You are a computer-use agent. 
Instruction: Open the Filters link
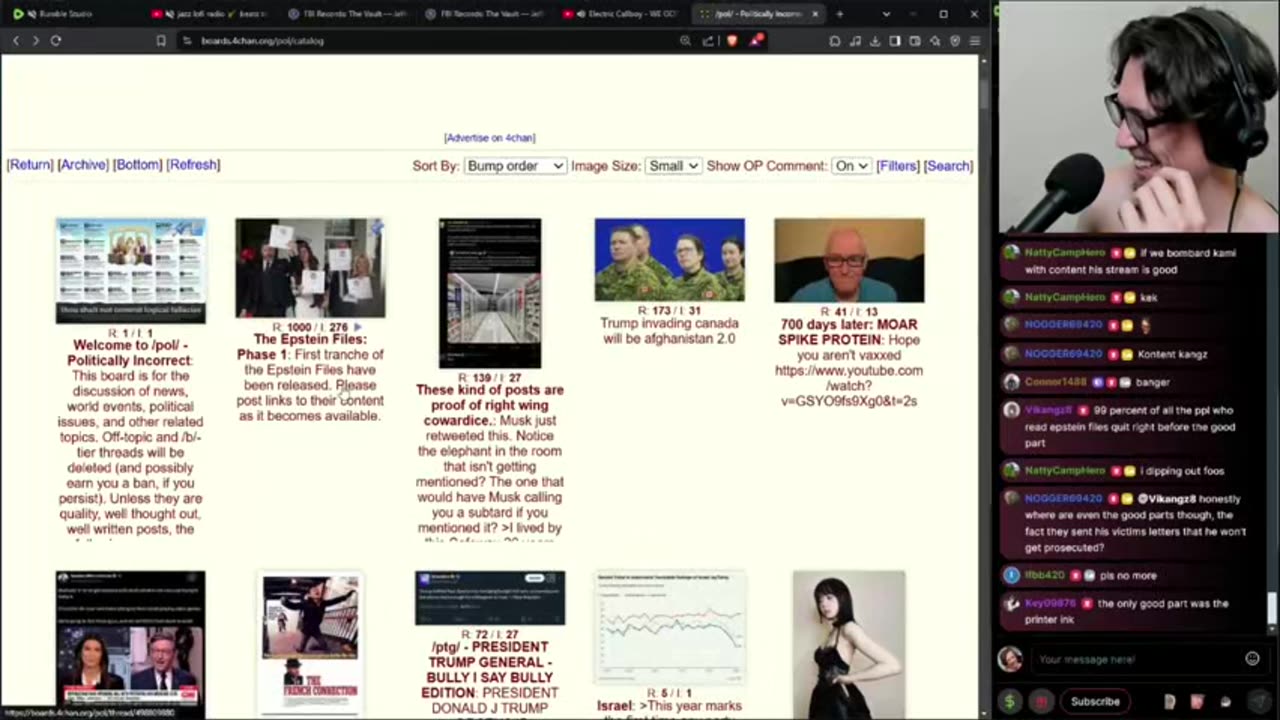(898, 166)
